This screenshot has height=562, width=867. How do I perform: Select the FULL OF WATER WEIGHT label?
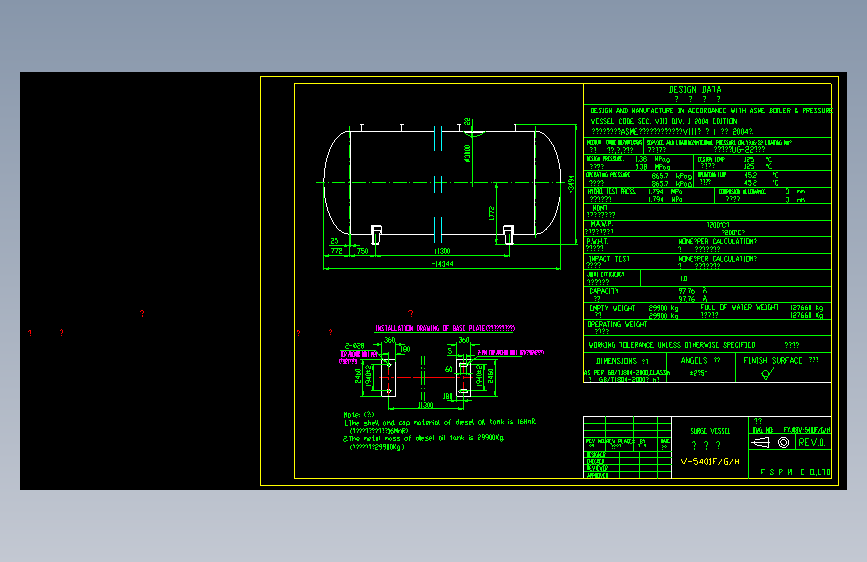pos(739,307)
